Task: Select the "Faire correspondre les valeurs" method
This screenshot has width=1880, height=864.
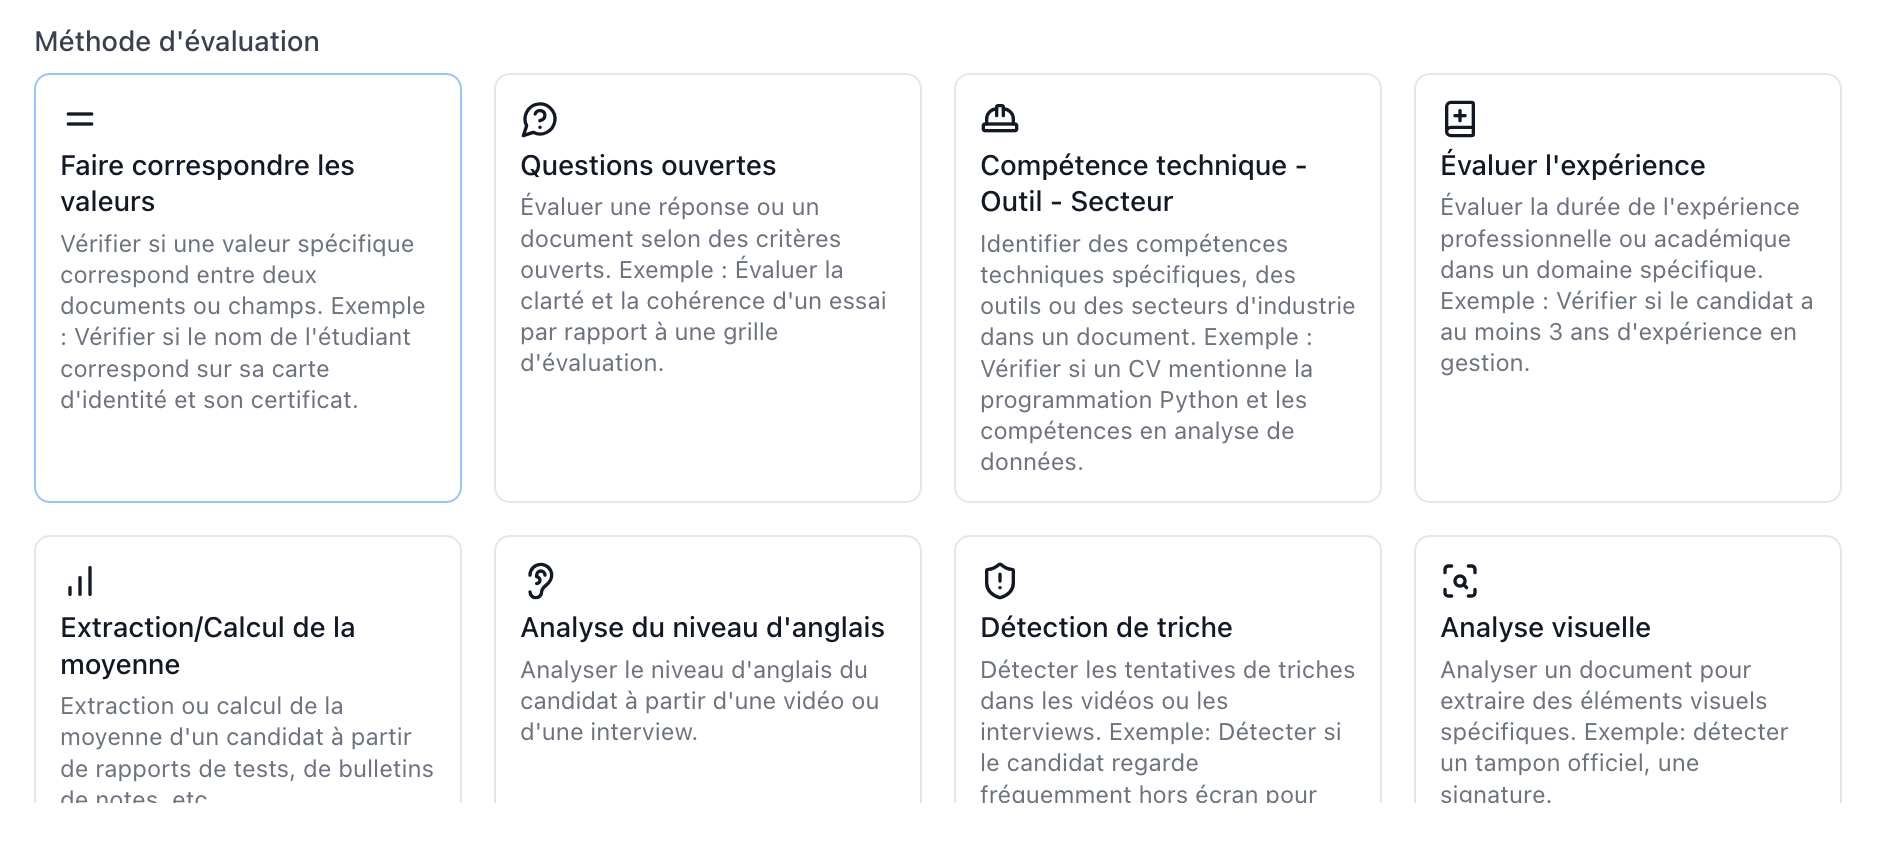Action: click(x=248, y=288)
